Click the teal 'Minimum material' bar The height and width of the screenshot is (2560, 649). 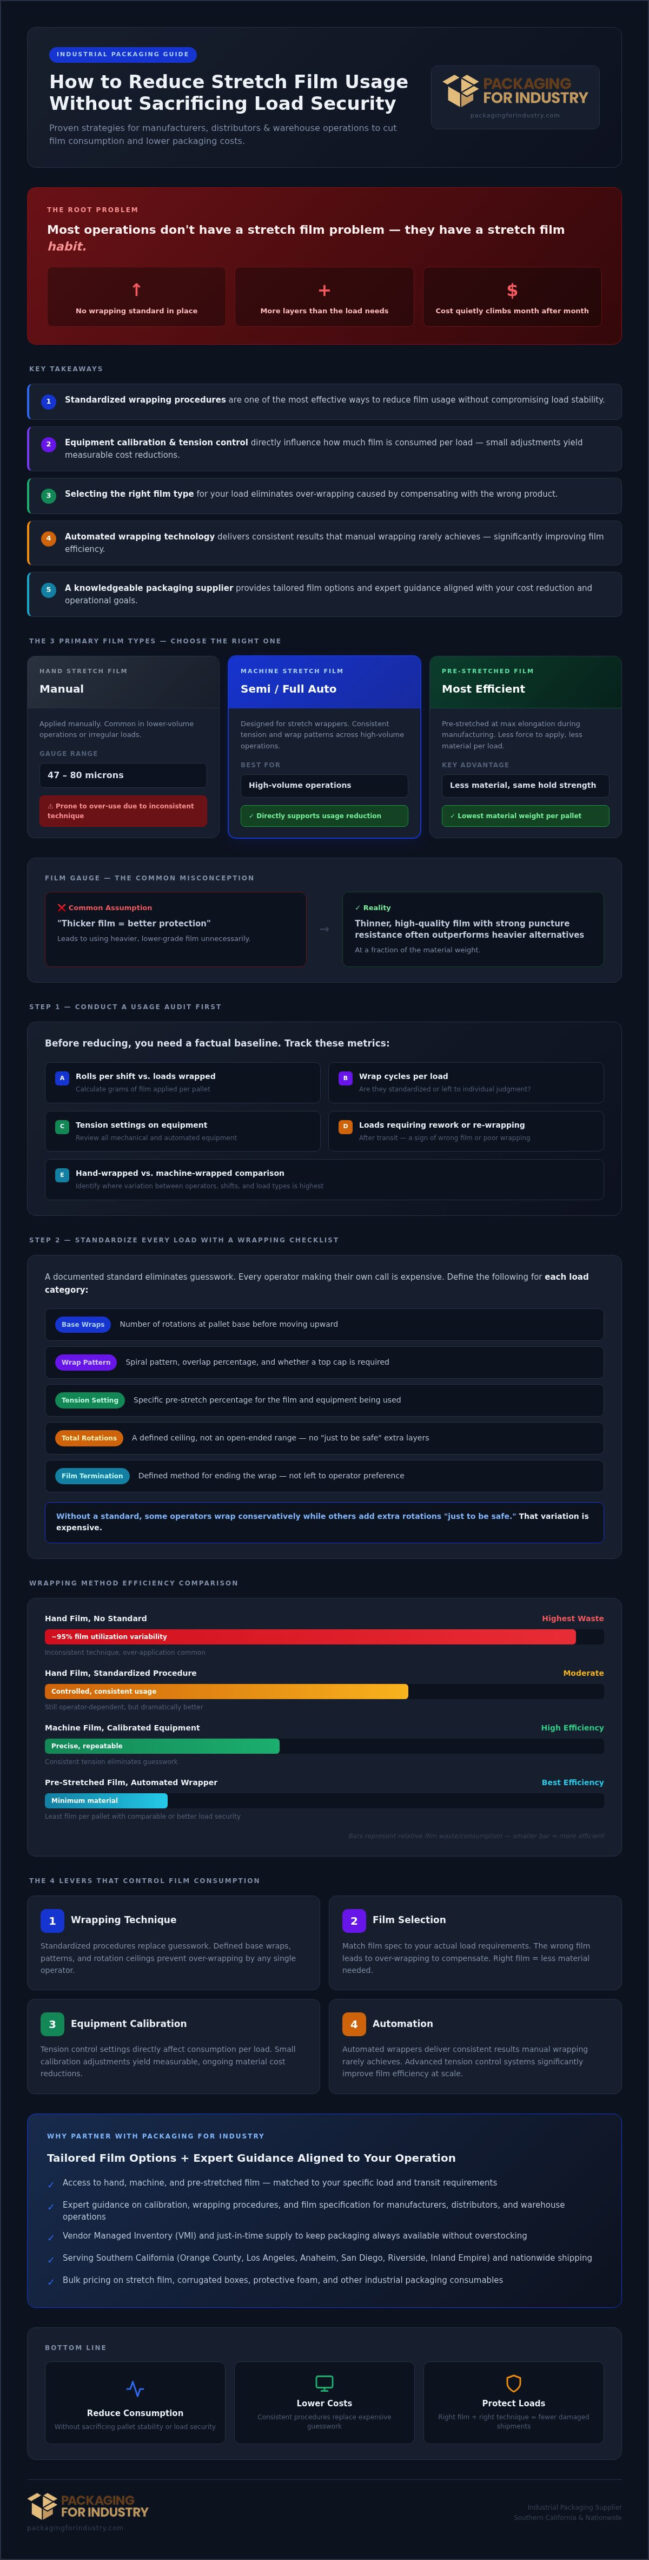(x=106, y=1800)
